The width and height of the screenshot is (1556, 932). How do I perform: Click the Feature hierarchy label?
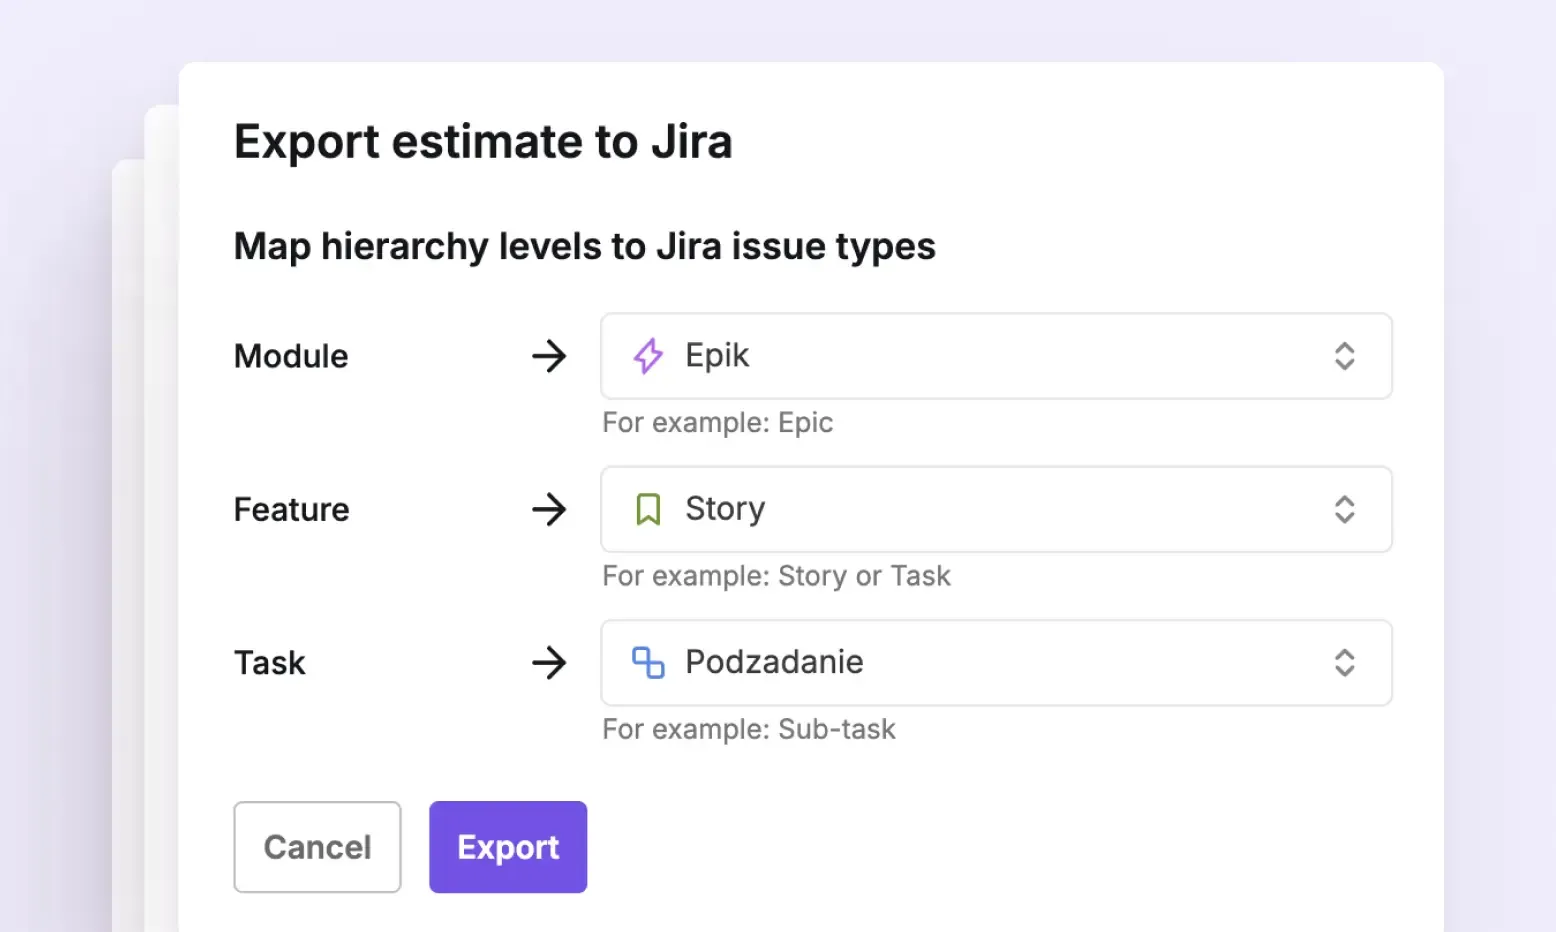click(x=292, y=509)
